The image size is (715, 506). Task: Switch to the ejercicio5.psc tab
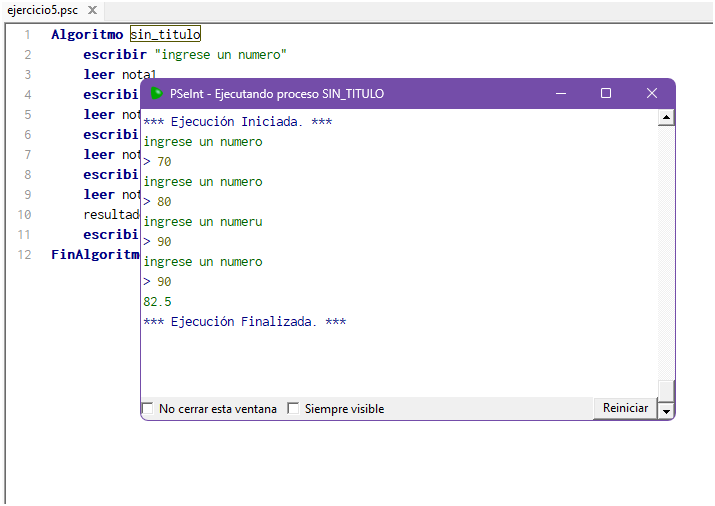coord(42,10)
